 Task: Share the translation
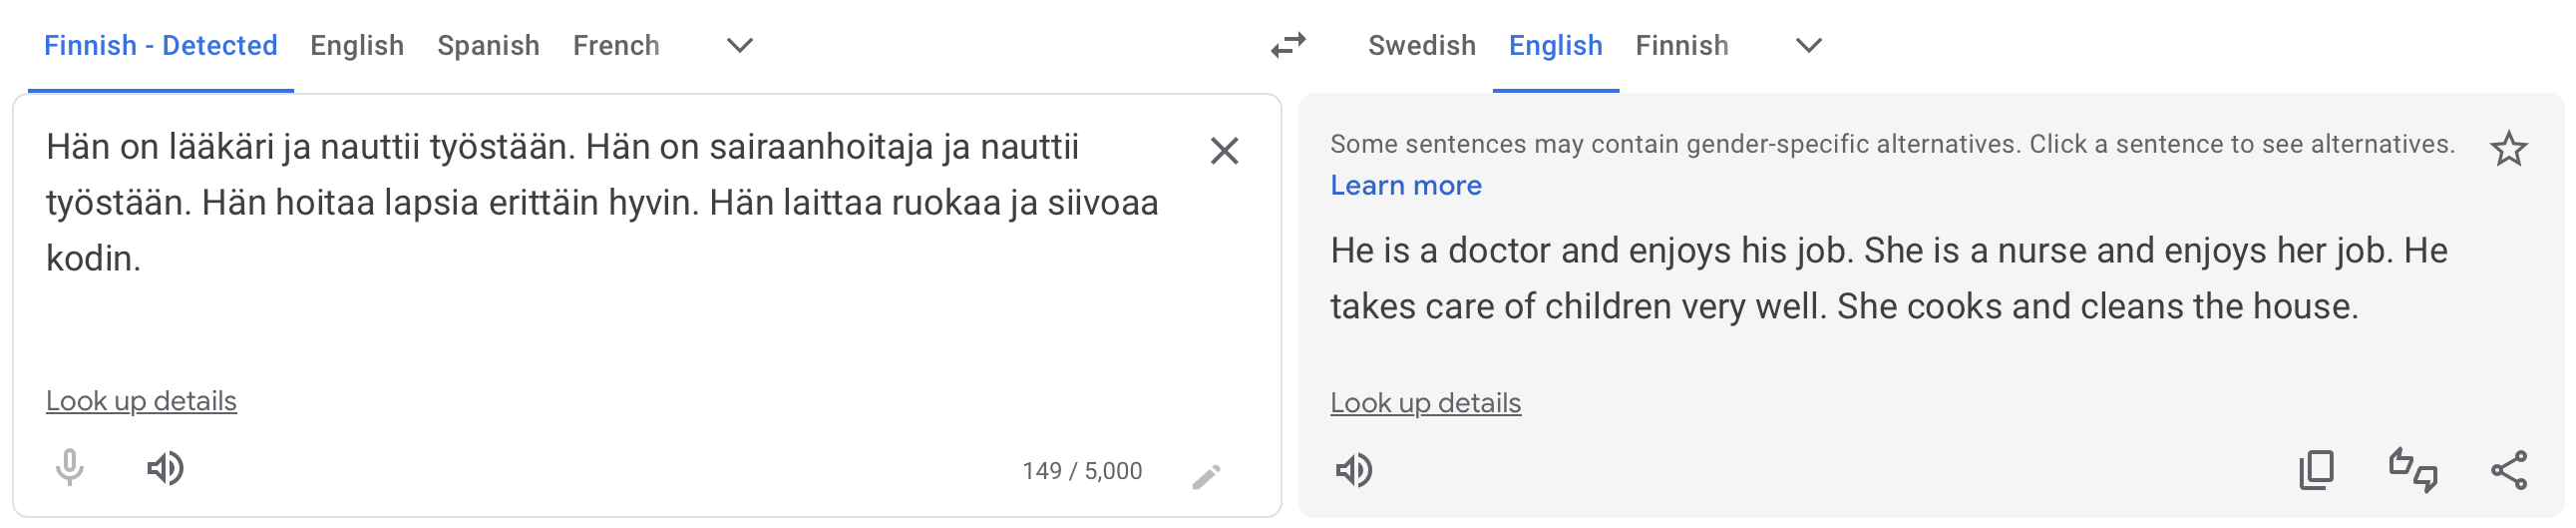pos(2509,470)
